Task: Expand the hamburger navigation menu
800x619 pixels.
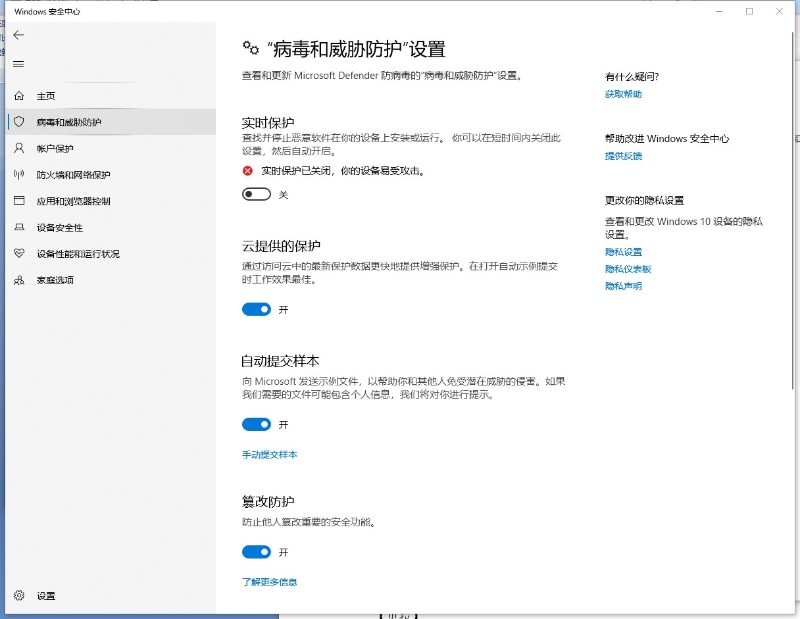Action: click(x=18, y=64)
